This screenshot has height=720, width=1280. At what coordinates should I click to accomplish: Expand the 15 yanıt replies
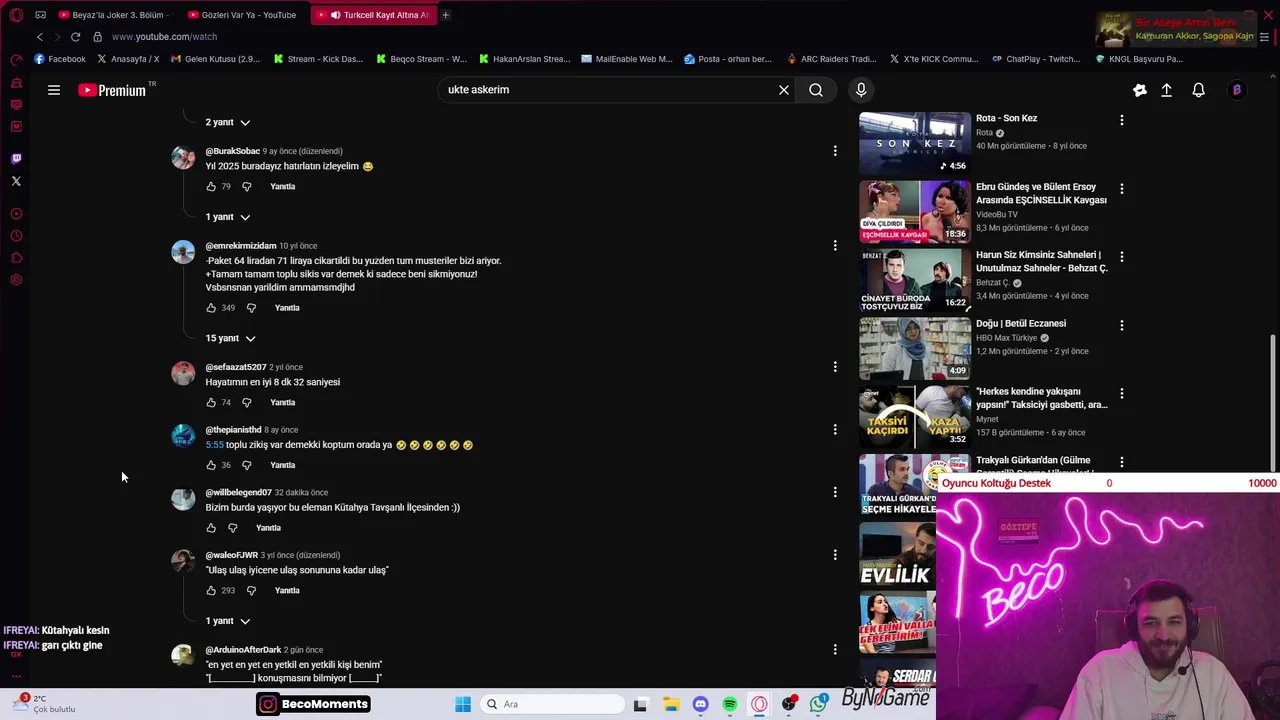(x=231, y=338)
